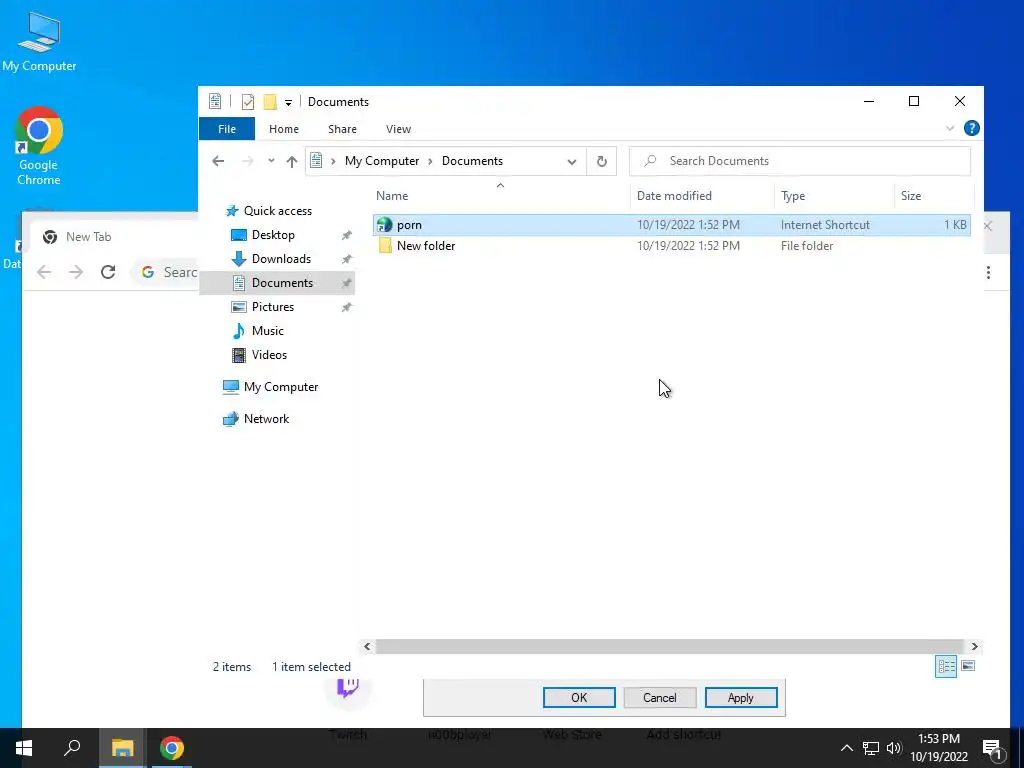Click the pin icon beside Desktop
This screenshot has height=768, width=1024.
(346, 235)
